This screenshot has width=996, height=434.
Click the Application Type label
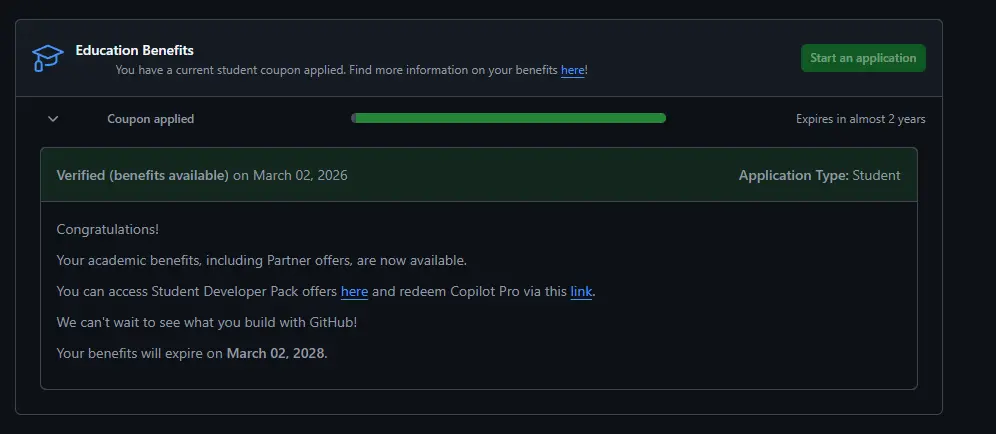(793, 175)
